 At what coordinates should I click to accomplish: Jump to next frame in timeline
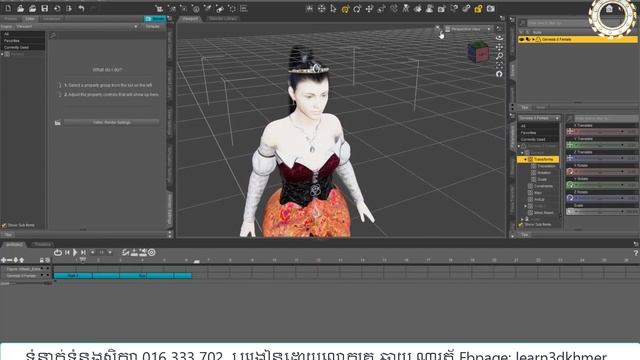83,253
